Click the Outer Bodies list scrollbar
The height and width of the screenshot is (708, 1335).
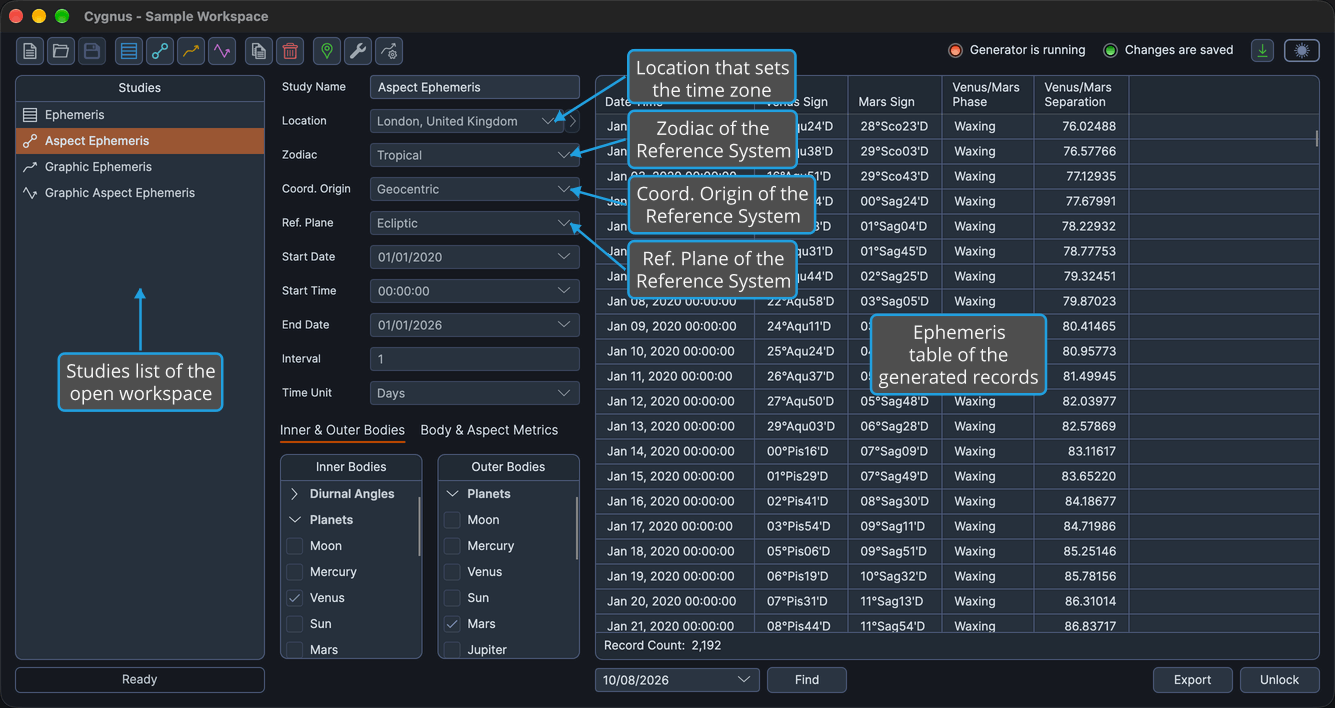point(576,527)
